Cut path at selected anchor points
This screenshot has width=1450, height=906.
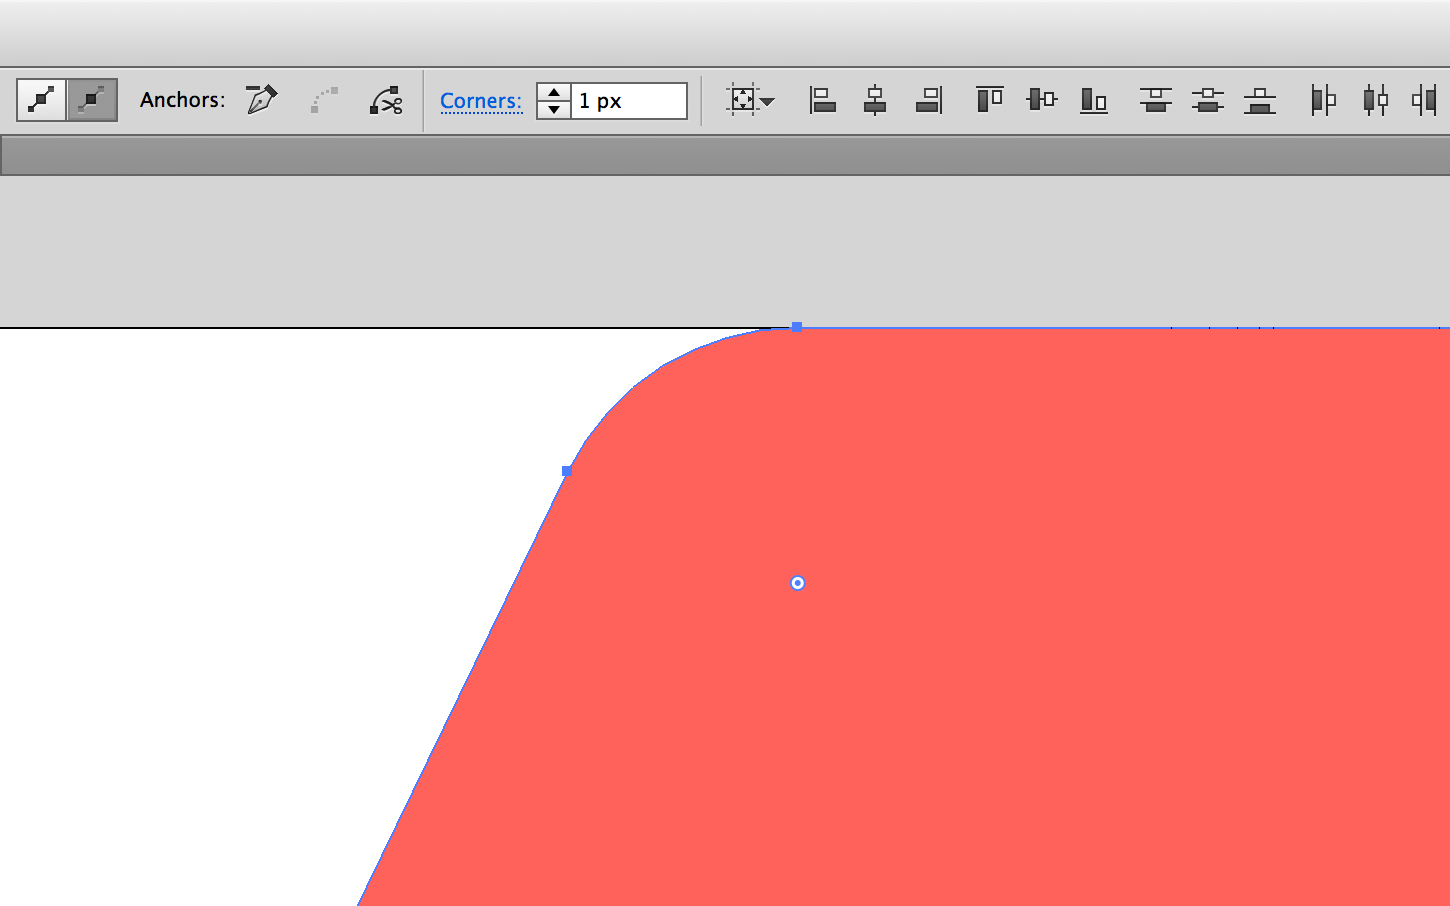coord(386,100)
